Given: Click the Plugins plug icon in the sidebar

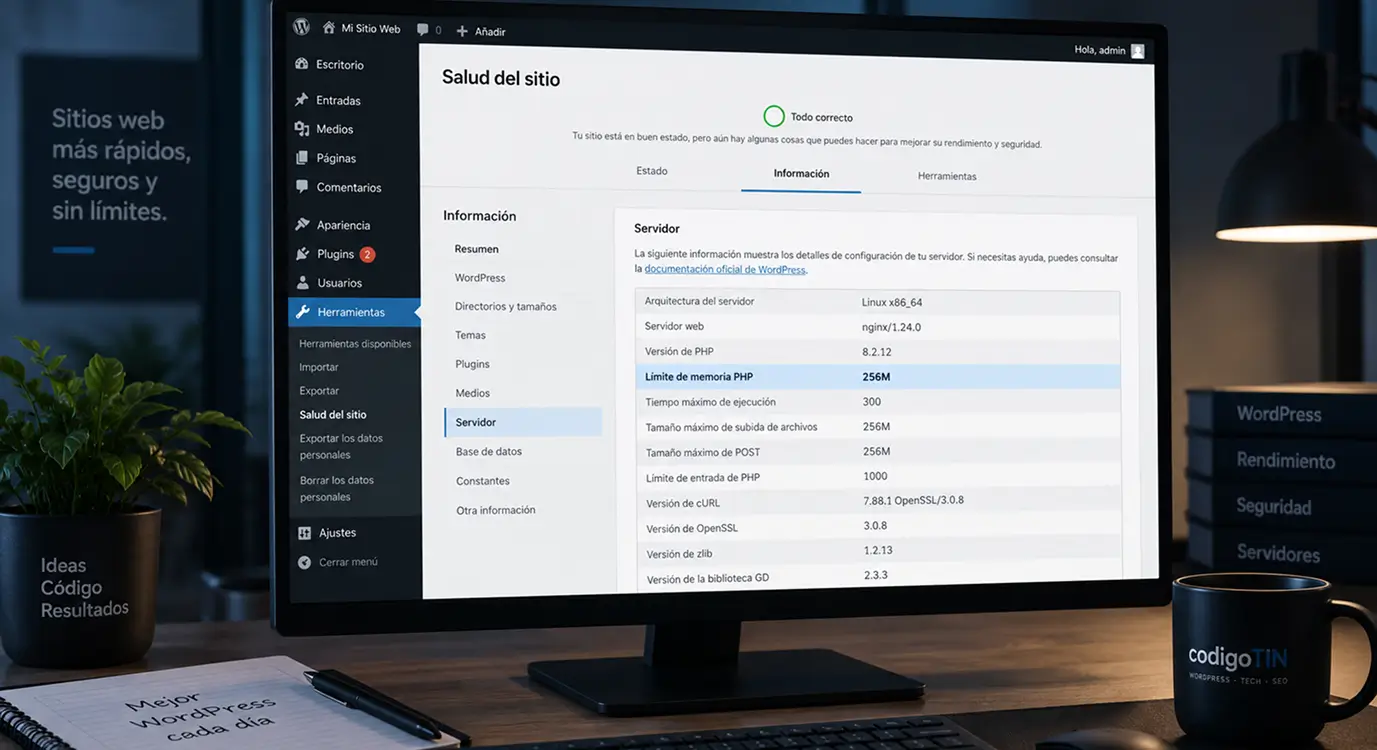Looking at the screenshot, I should [303, 254].
